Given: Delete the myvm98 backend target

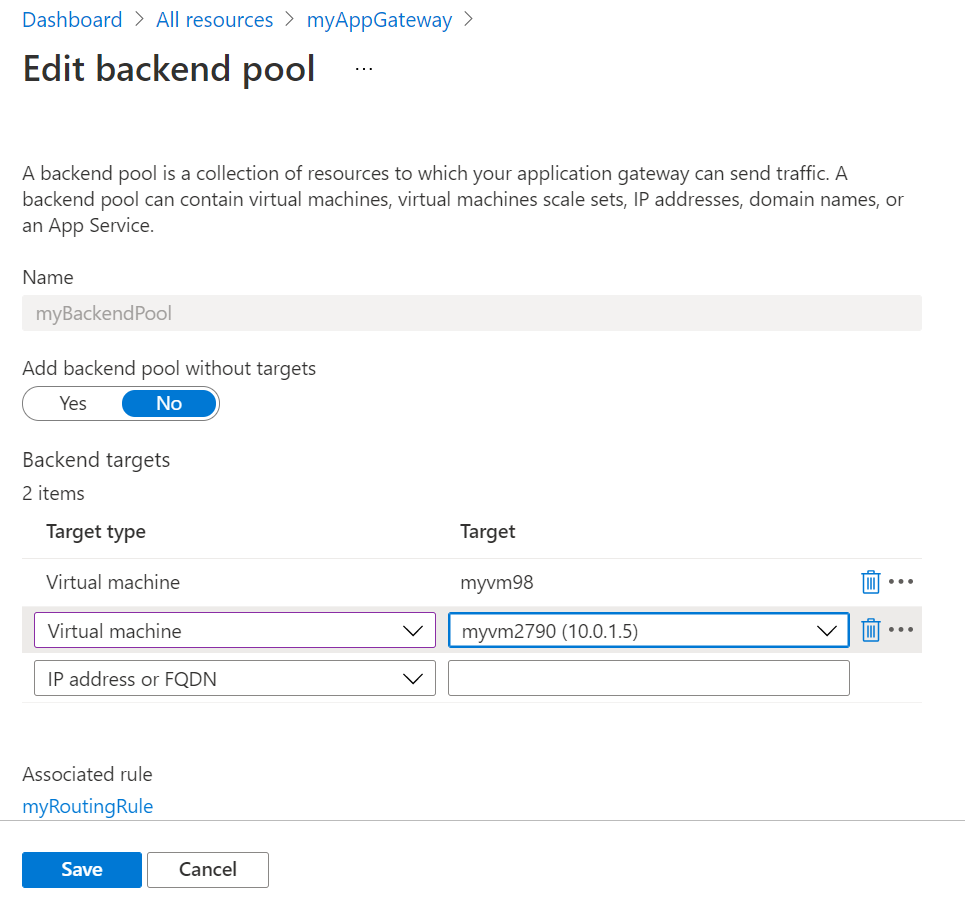Looking at the screenshot, I should pyautogui.click(x=870, y=582).
